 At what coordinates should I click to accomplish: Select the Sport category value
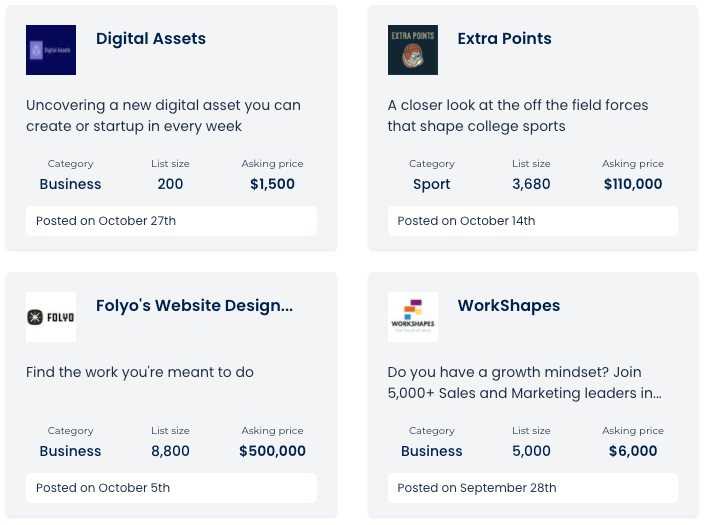point(432,184)
